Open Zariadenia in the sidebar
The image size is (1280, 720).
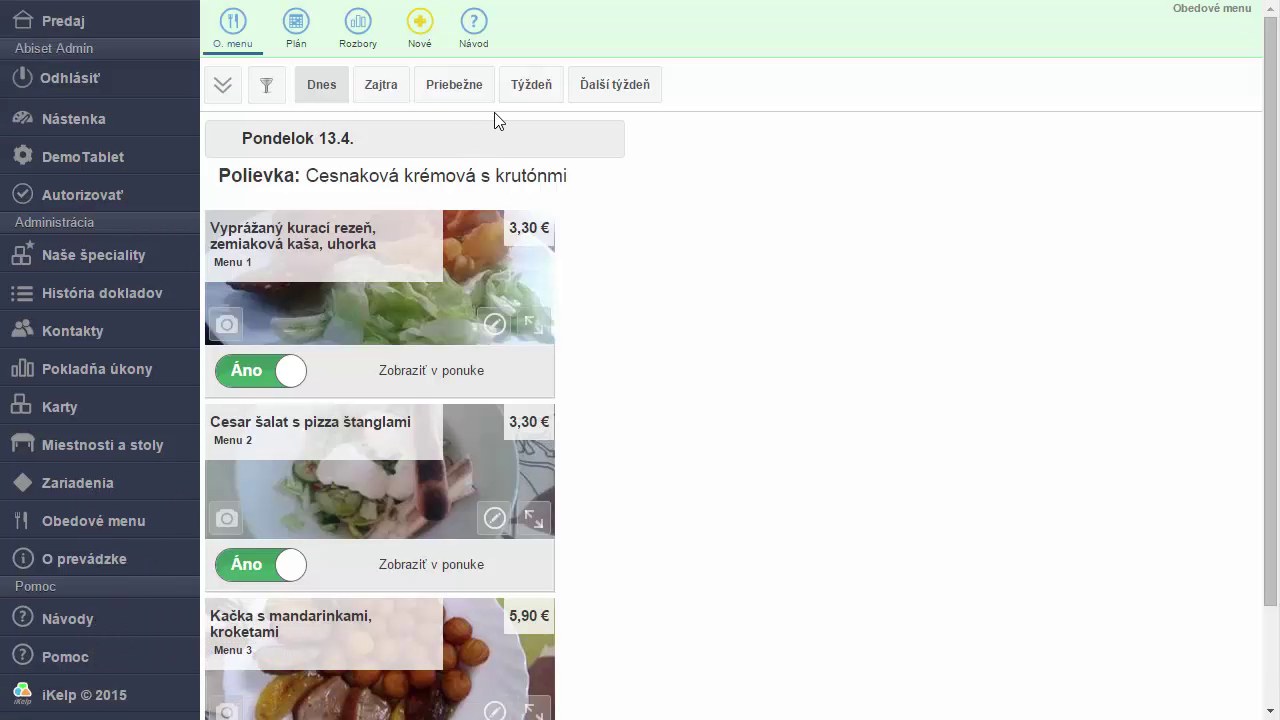[100, 482]
